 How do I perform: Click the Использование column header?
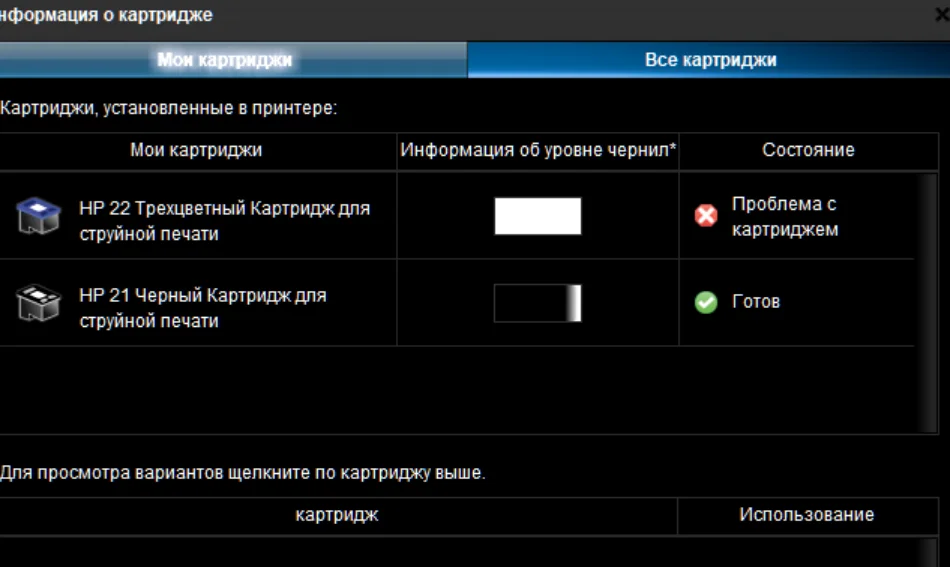806,515
